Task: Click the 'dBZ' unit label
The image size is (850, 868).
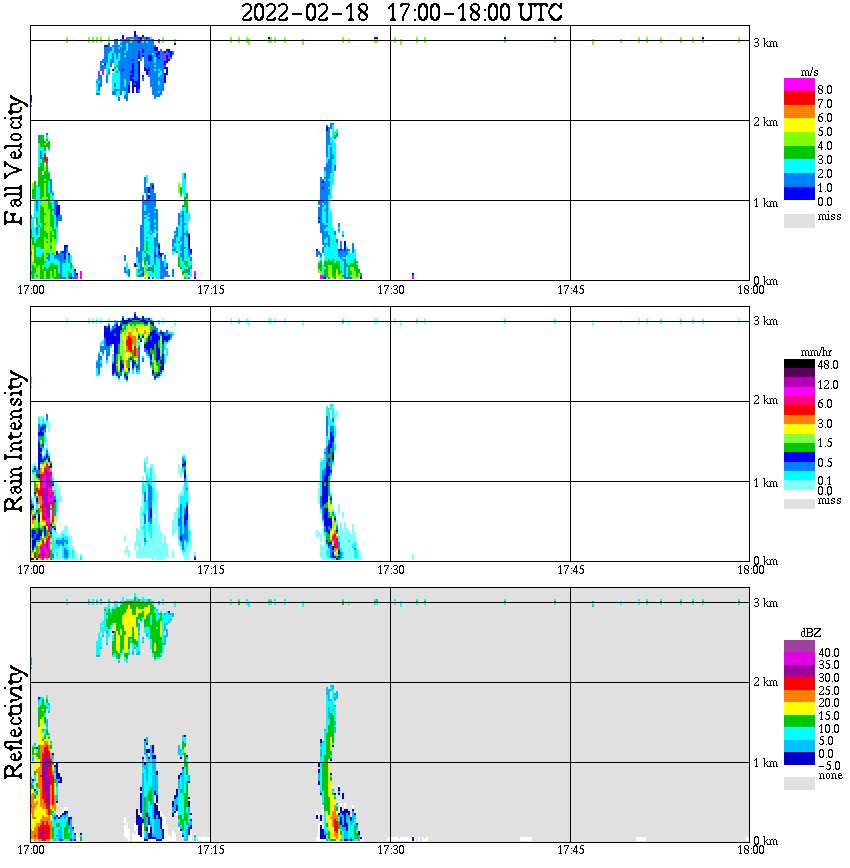Action: click(x=811, y=632)
